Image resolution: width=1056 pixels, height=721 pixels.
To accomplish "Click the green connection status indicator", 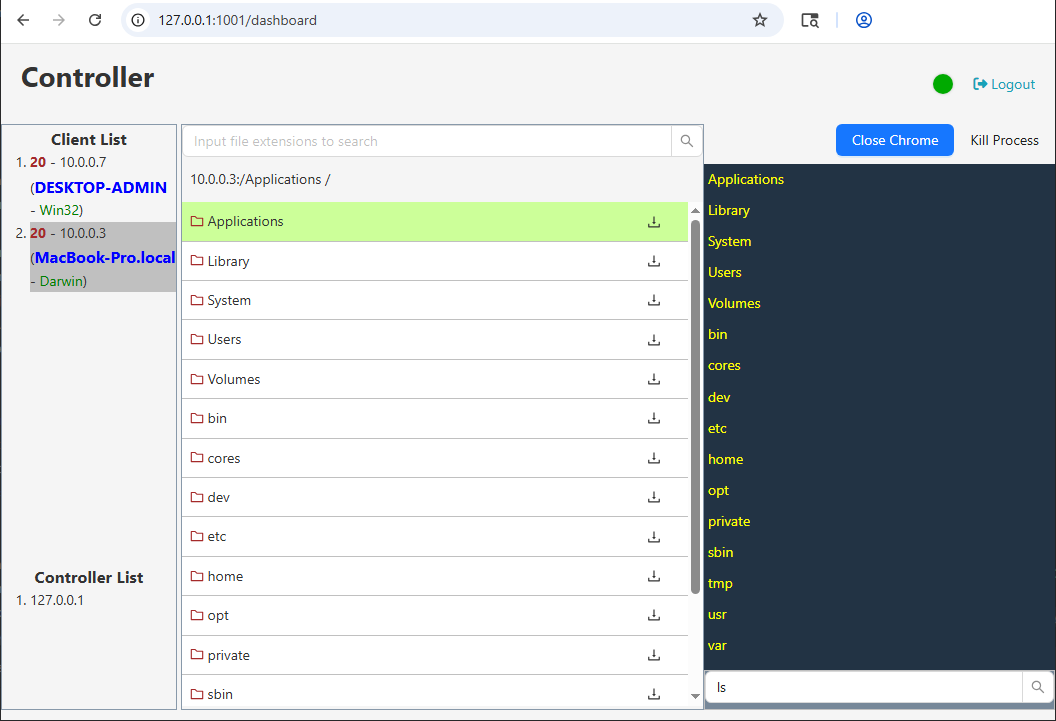I will (x=942, y=84).
